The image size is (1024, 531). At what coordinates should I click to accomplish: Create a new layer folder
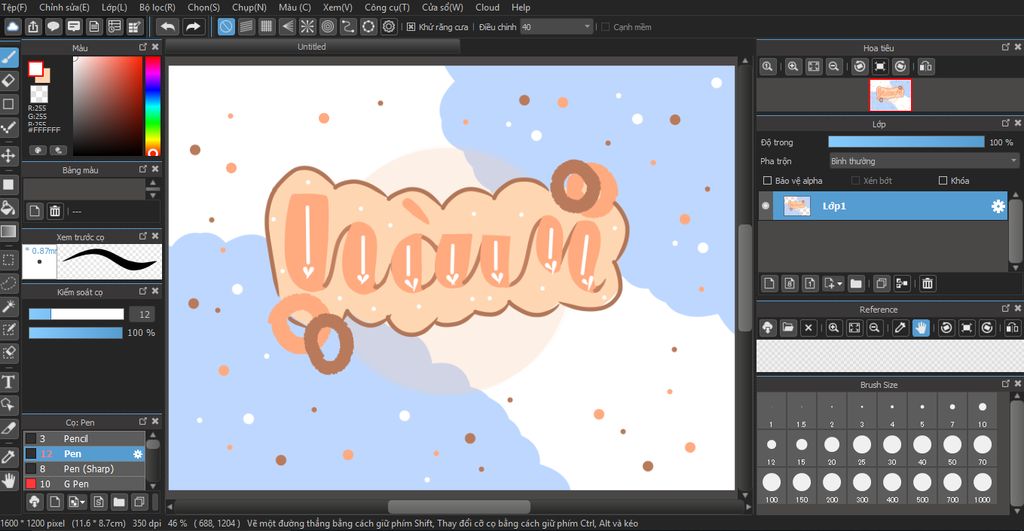tap(856, 283)
